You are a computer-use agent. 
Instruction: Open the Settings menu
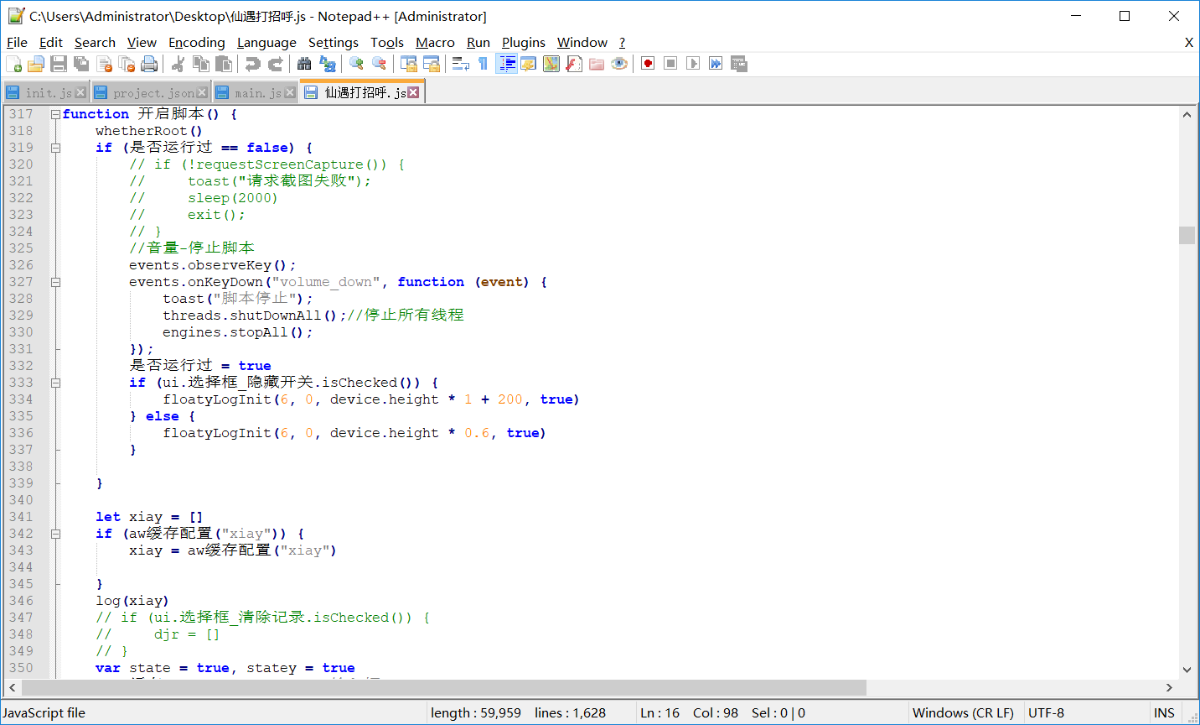coord(333,42)
